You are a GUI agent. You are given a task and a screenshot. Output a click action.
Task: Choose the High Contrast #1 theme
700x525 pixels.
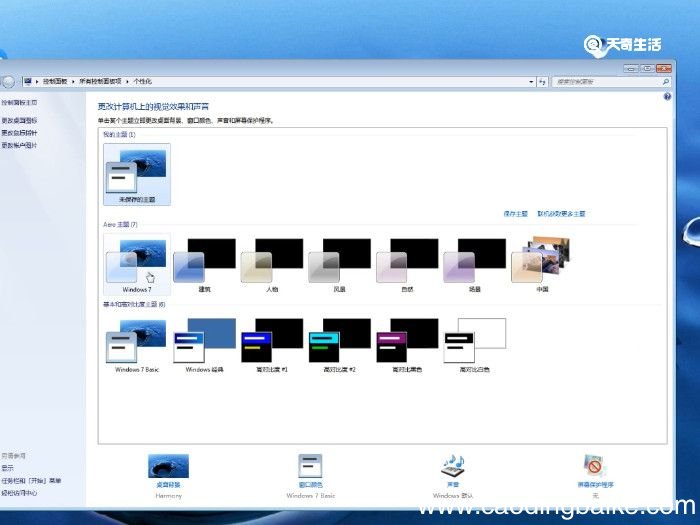pyautogui.click(x=272, y=345)
